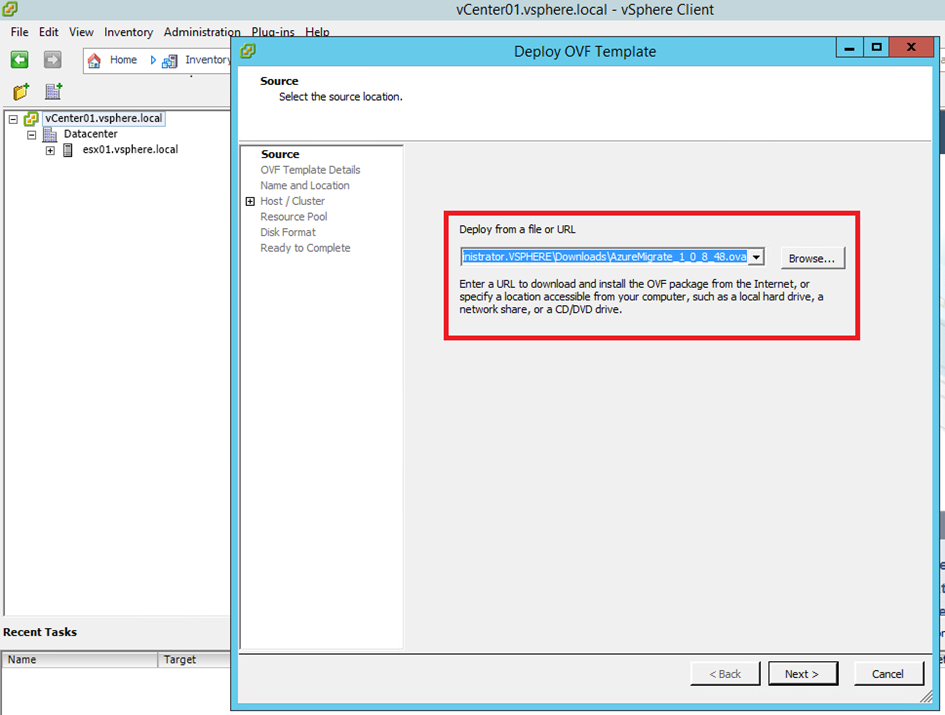The height and width of the screenshot is (715, 945).
Task: Collapse the vCenter01.vsphere.local tree node
Action: (13, 119)
